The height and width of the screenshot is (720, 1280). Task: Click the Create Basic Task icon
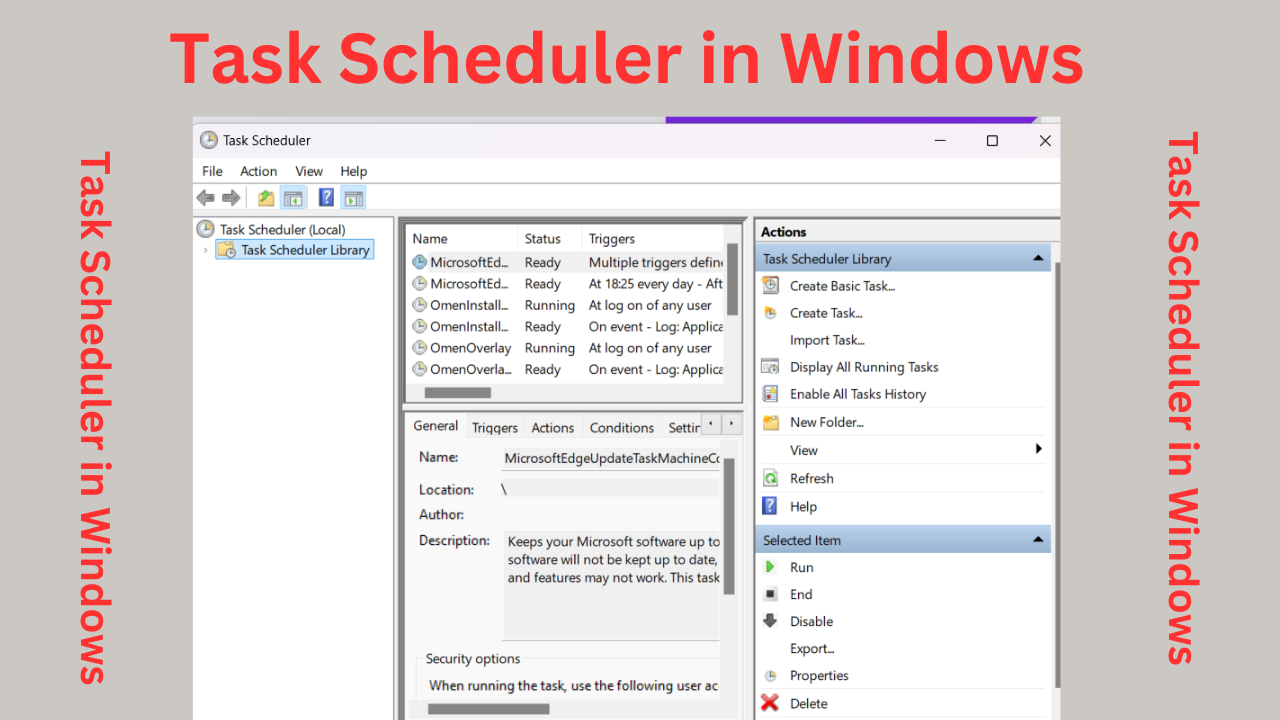coord(770,286)
